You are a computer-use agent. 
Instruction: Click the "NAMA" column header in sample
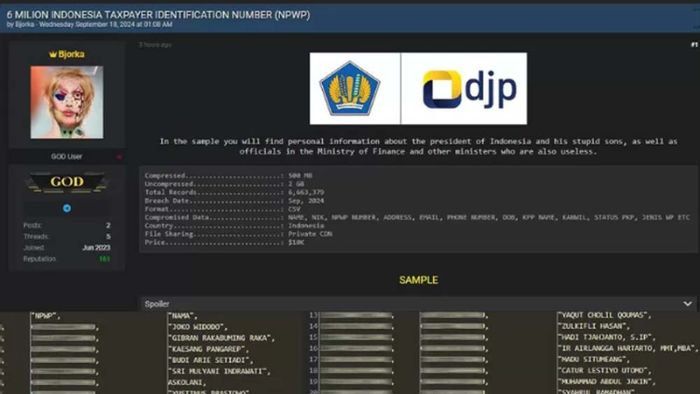click(183, 316)
